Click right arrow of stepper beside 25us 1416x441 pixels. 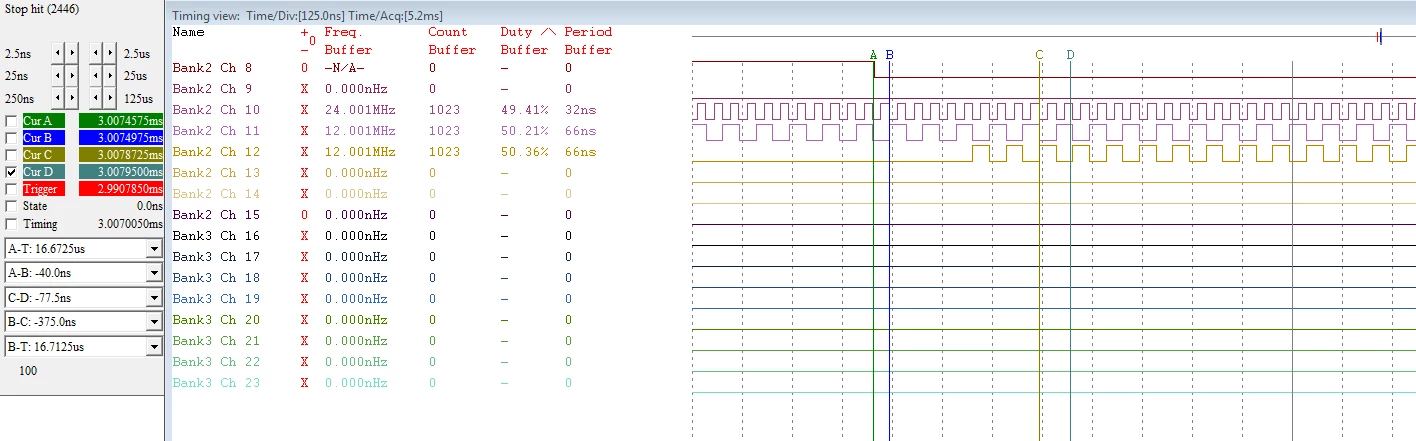[109, 76]
